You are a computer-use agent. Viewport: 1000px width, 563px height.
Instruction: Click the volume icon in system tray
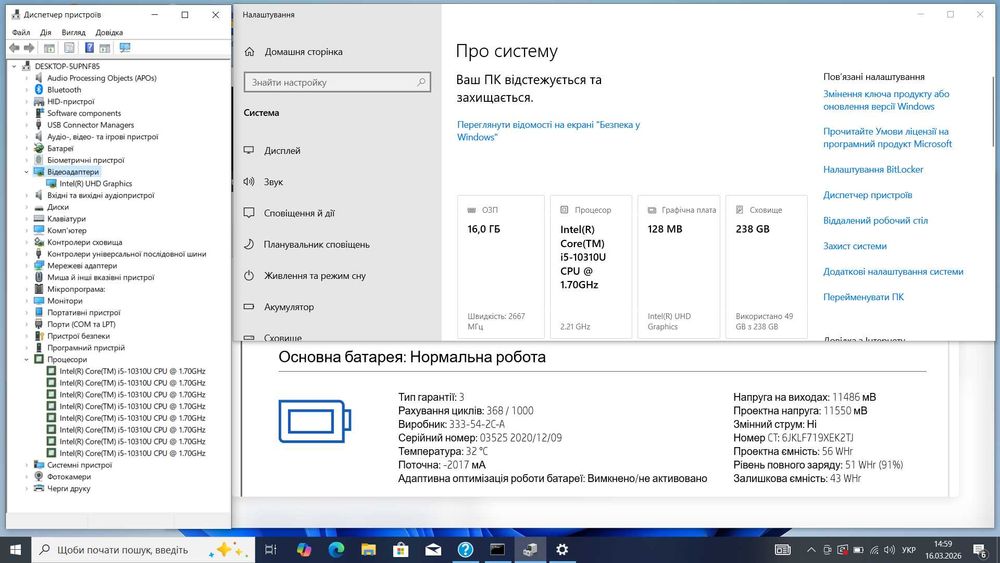(889, 550)
